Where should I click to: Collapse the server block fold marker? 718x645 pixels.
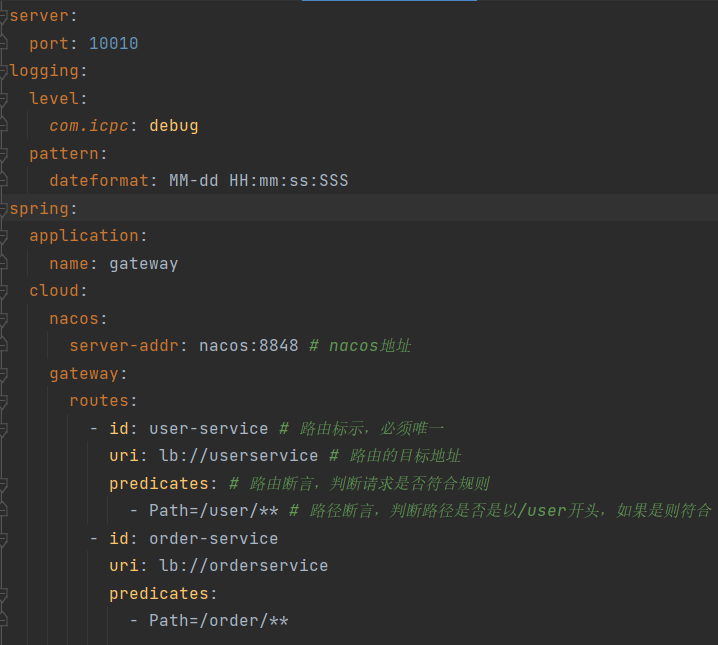[x=3, y=16]
